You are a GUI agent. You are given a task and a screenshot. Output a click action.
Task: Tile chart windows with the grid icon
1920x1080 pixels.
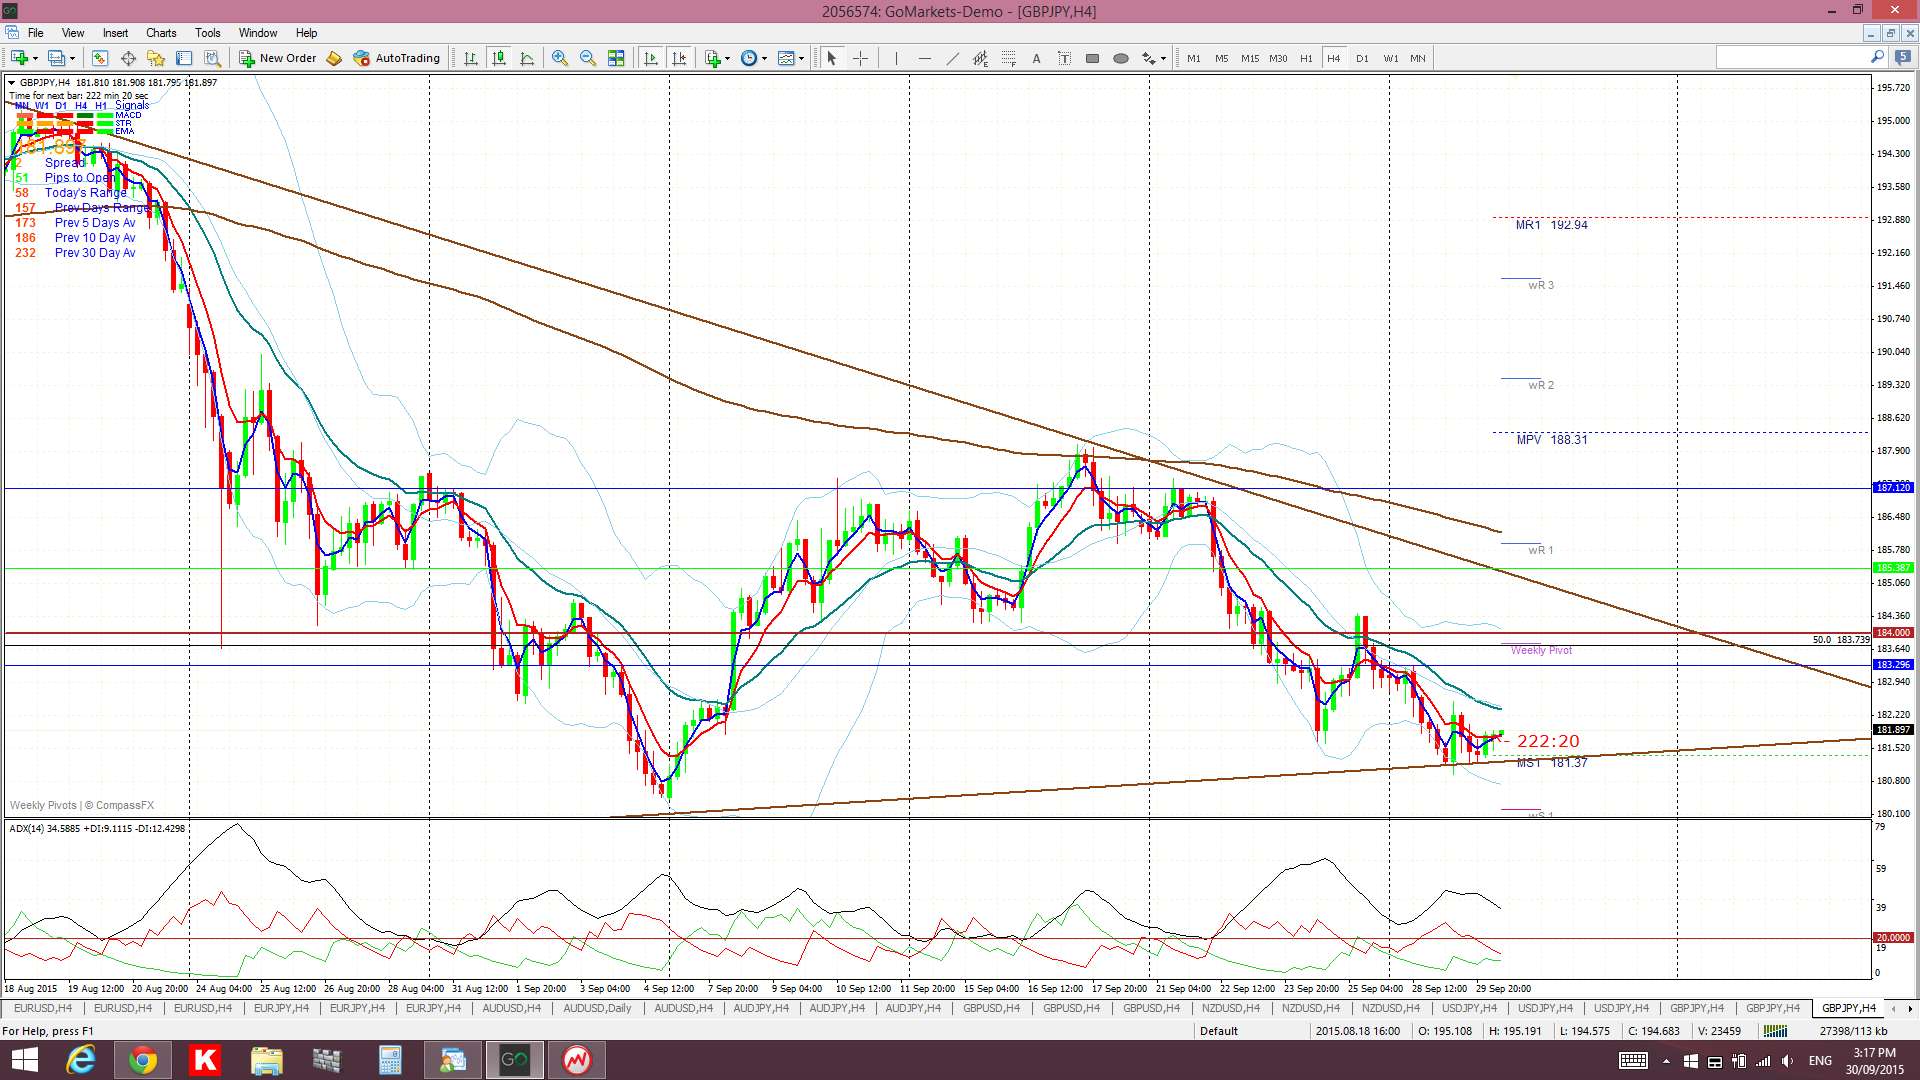coord(616,58)
